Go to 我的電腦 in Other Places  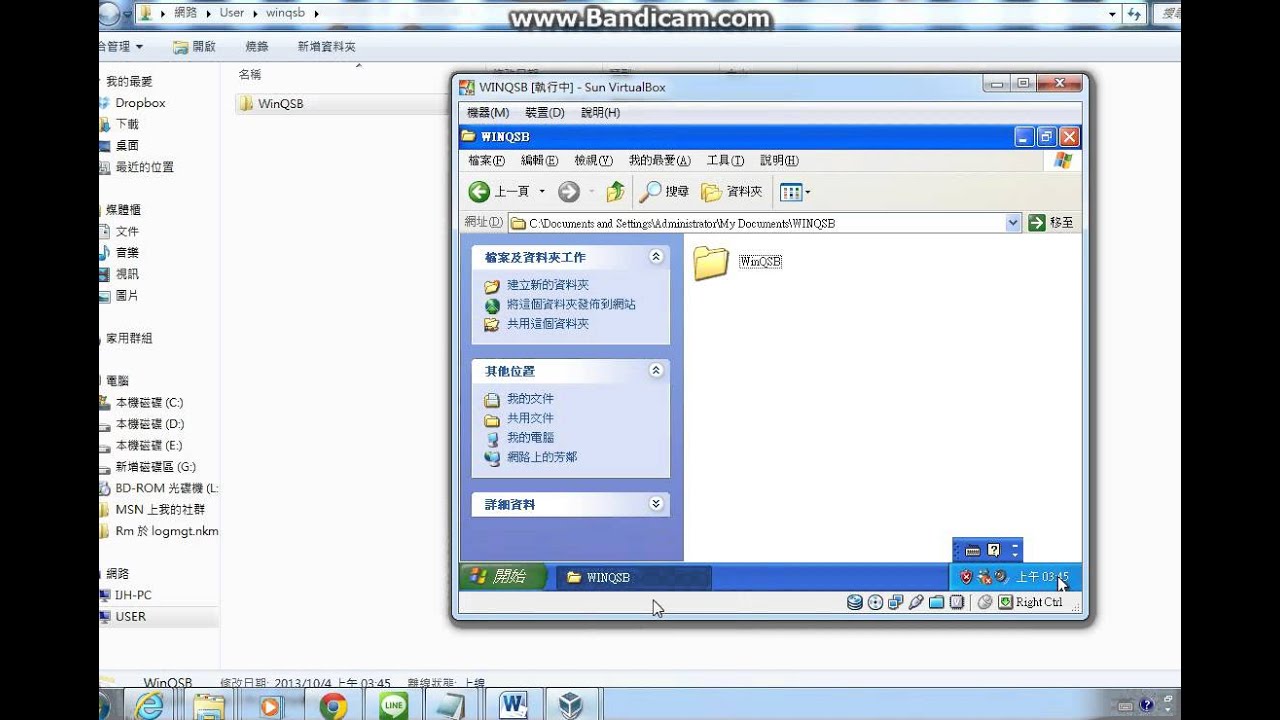tap(530, 437)
